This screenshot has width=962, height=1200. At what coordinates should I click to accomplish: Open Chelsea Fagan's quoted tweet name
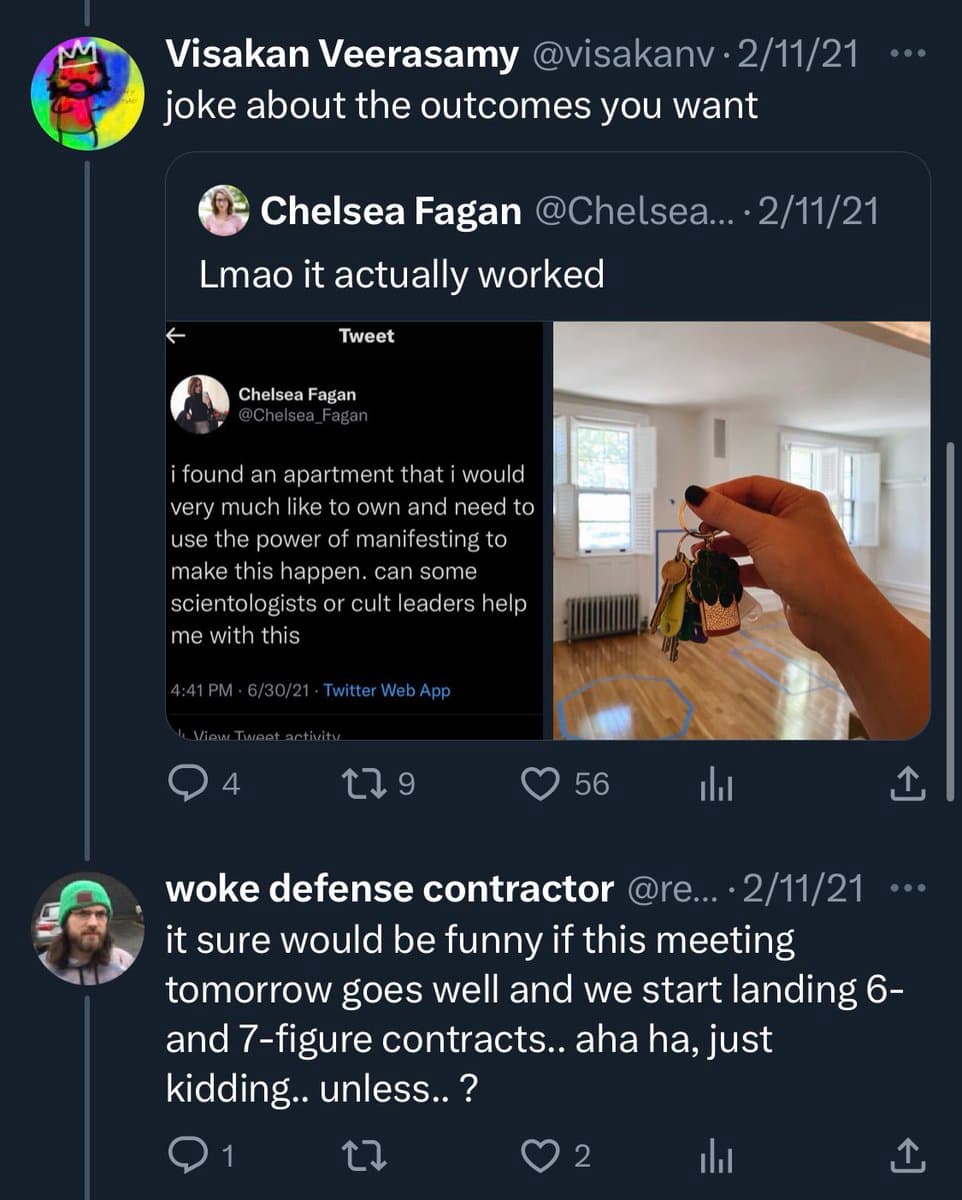[x=390, y=212]
